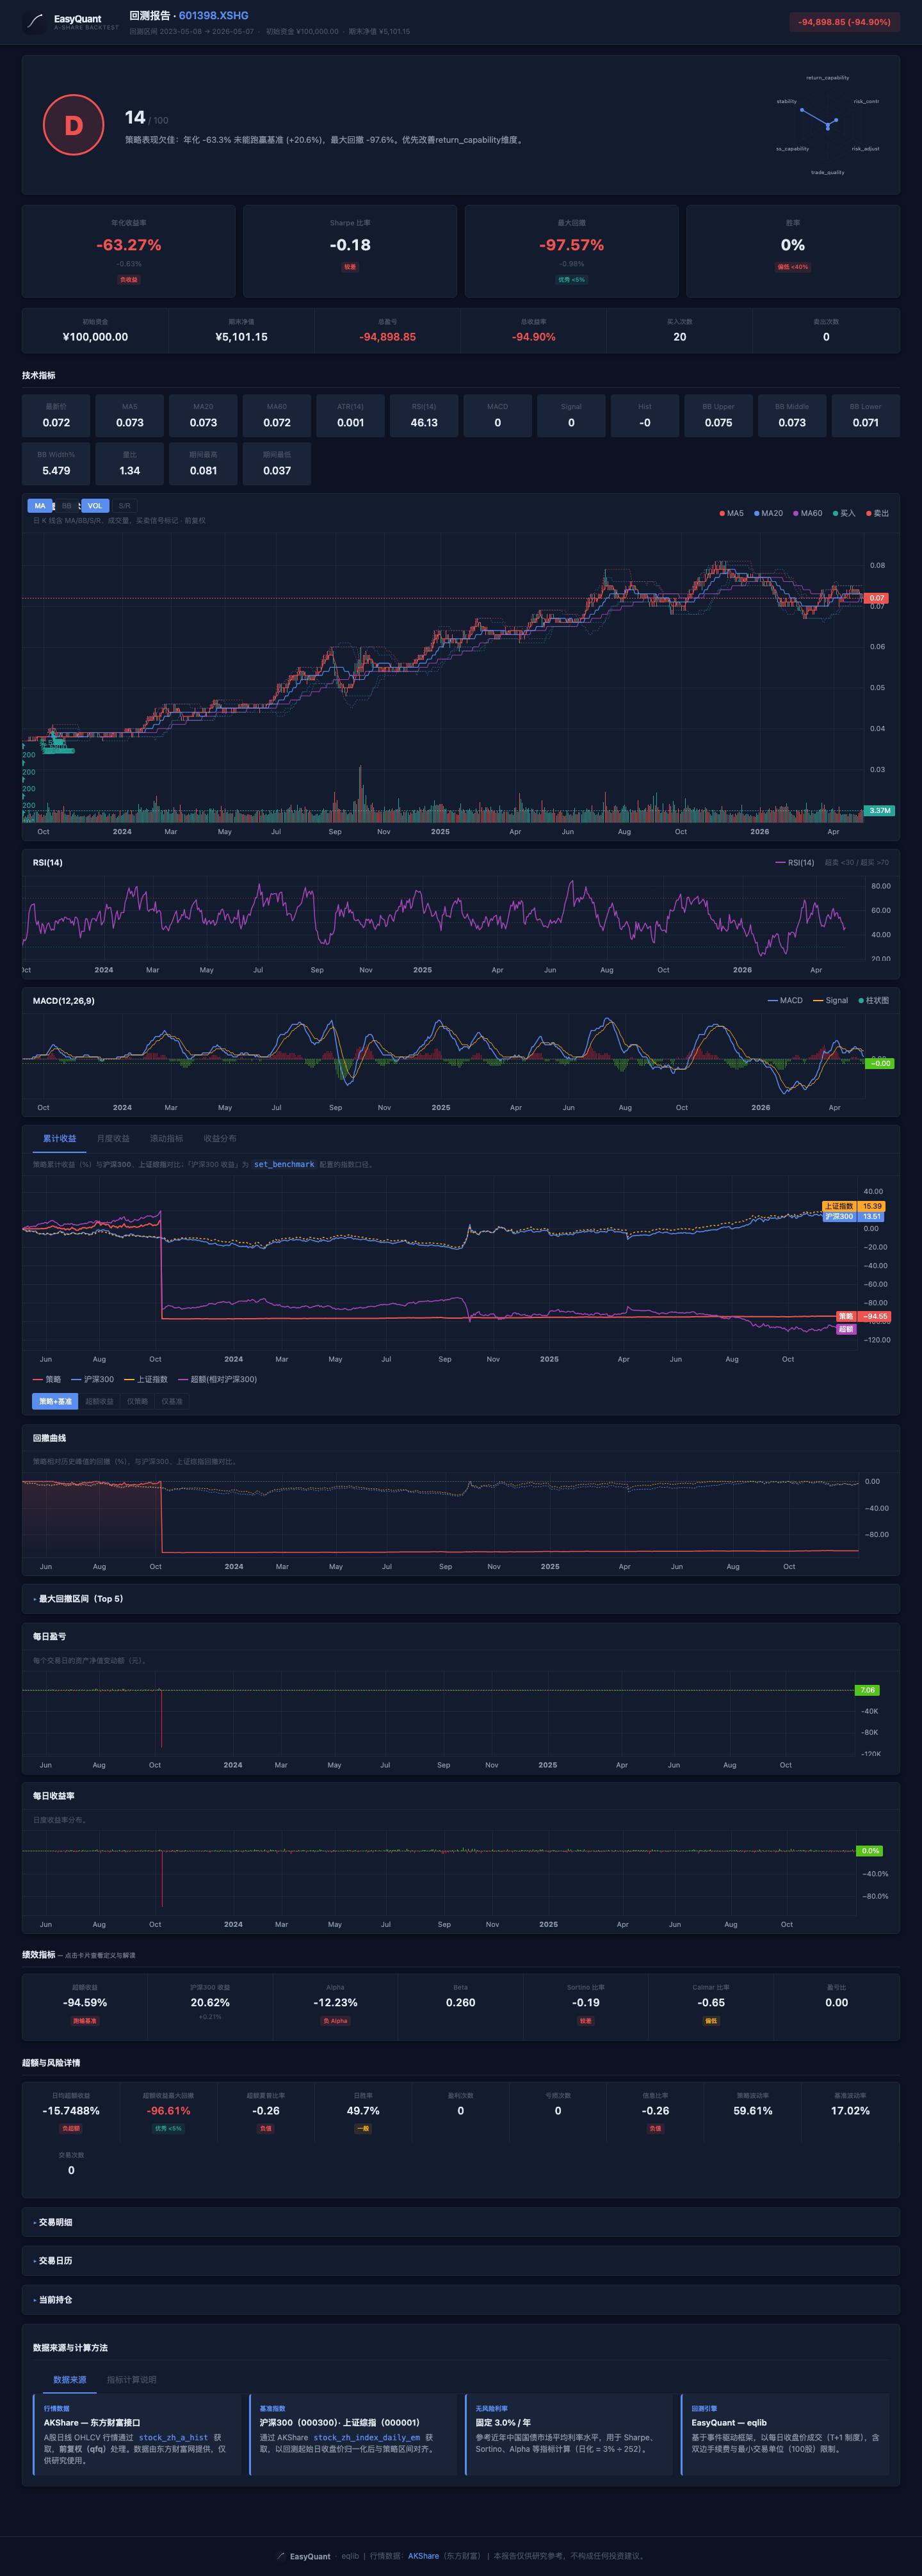Viewport: 922px width, 2576px height.
Task: Click the 年化收益率 -63.27% card
Action: pos(129,251)
